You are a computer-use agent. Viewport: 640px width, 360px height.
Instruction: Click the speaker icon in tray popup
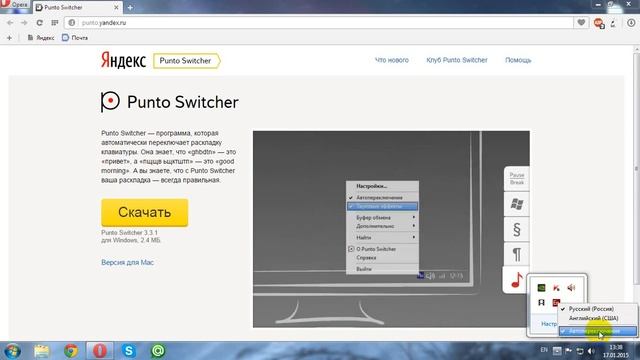point(571,288)
